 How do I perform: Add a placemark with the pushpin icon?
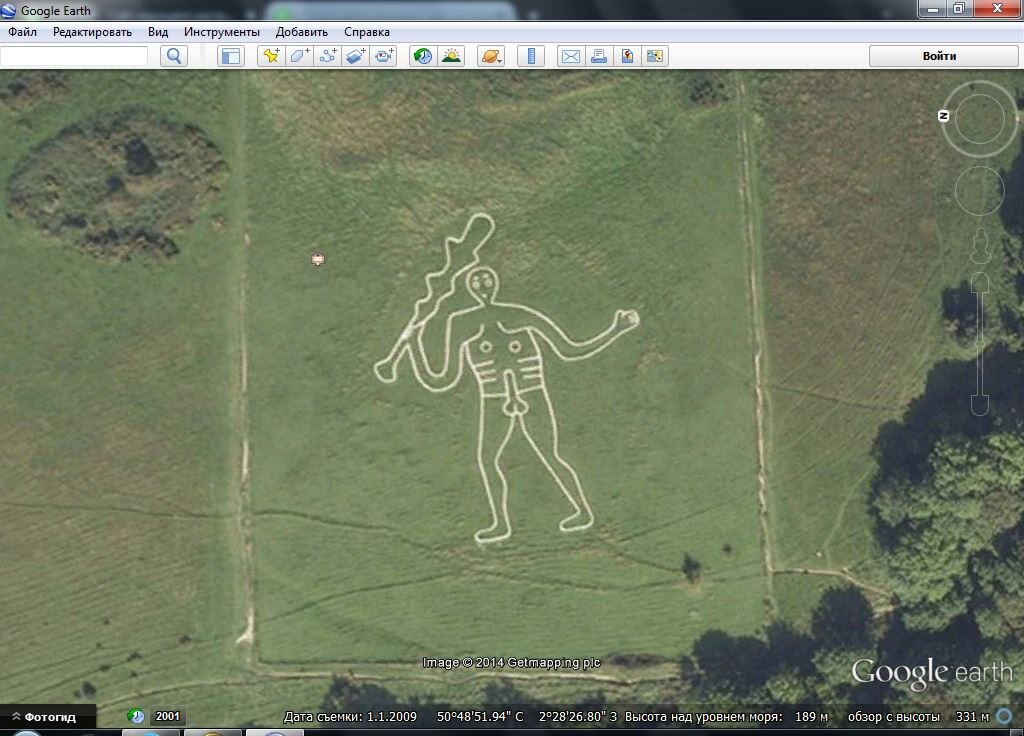tap(271, 56)
